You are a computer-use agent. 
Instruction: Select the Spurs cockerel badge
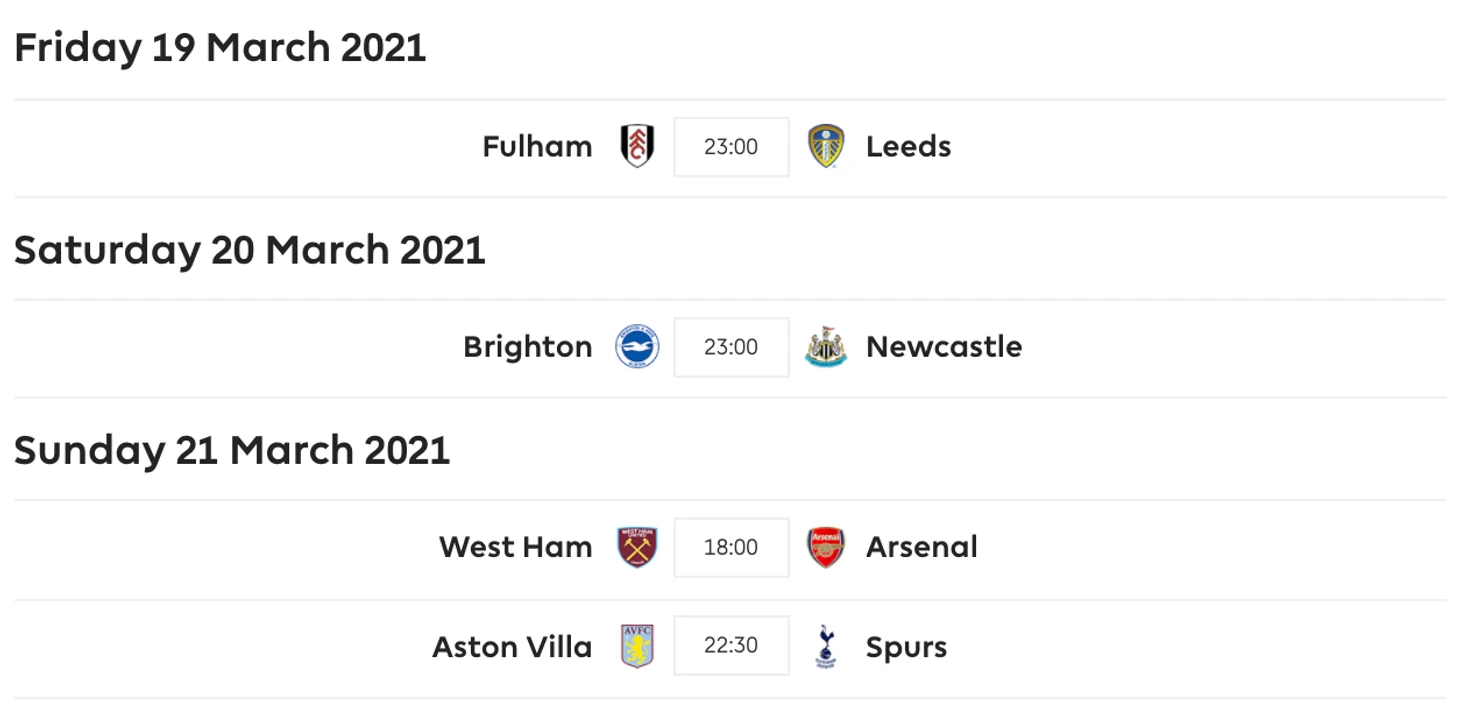point(826,646)
